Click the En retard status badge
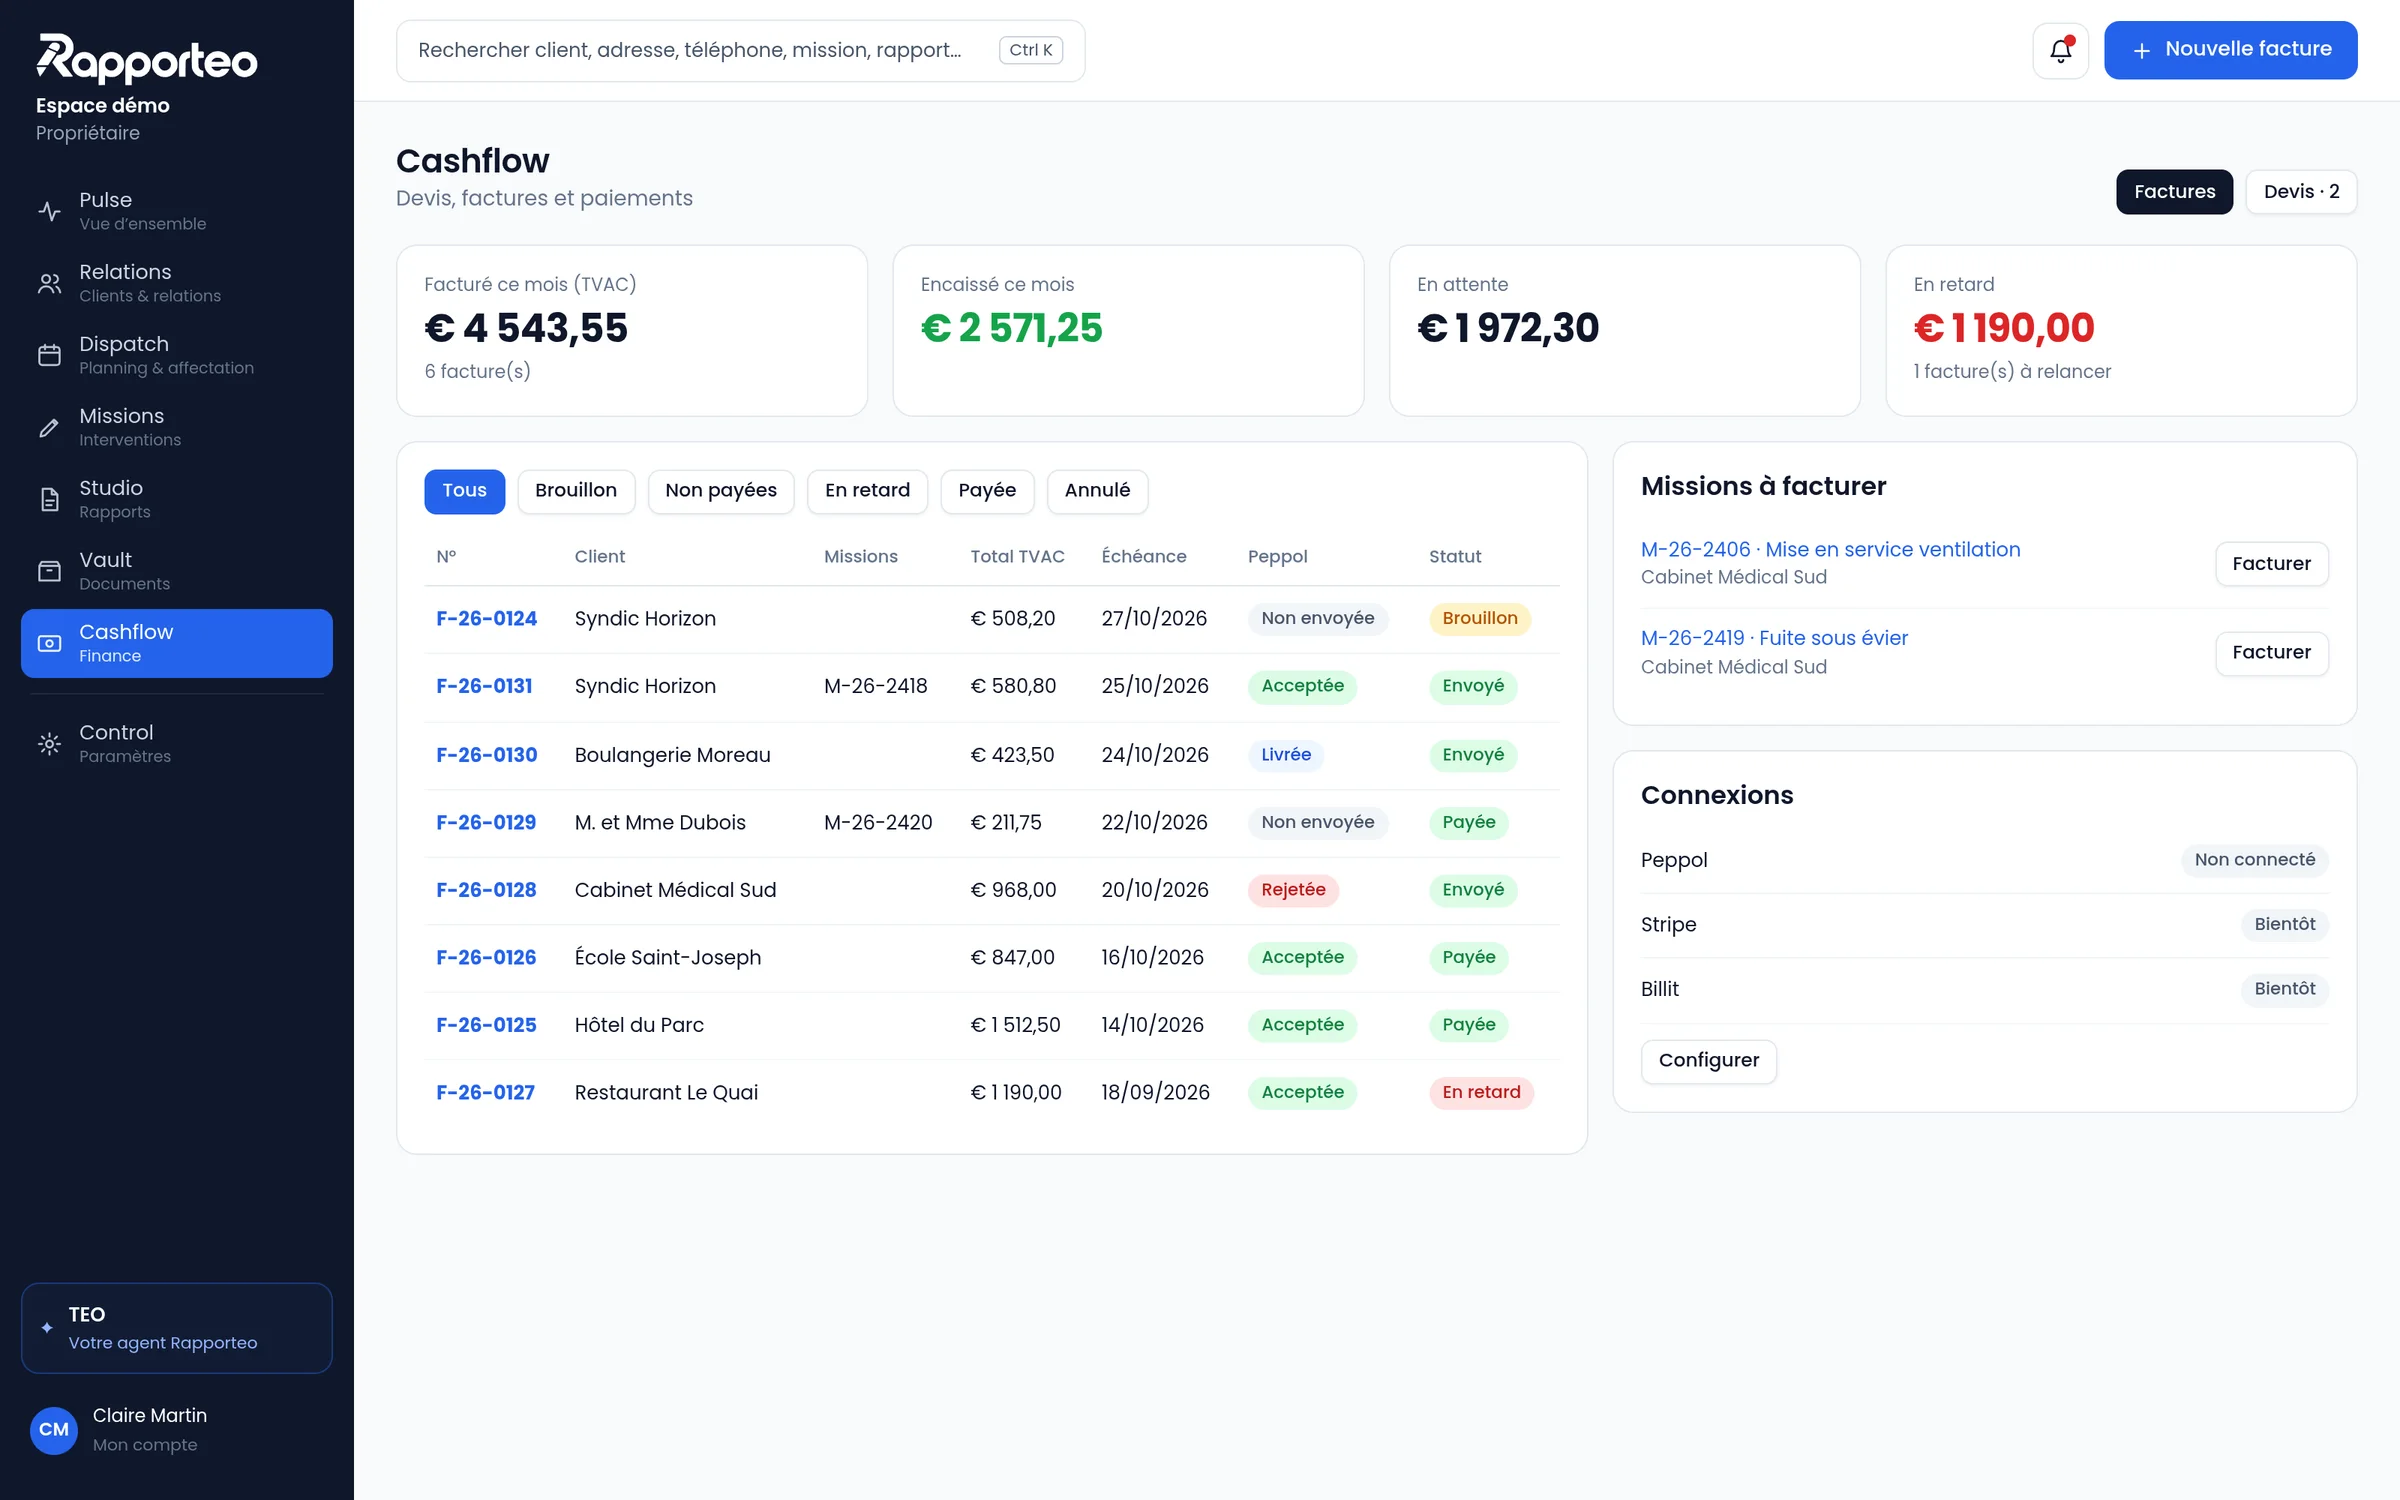This screenshot has width=2400, height=1500. pos(1481,1093)
